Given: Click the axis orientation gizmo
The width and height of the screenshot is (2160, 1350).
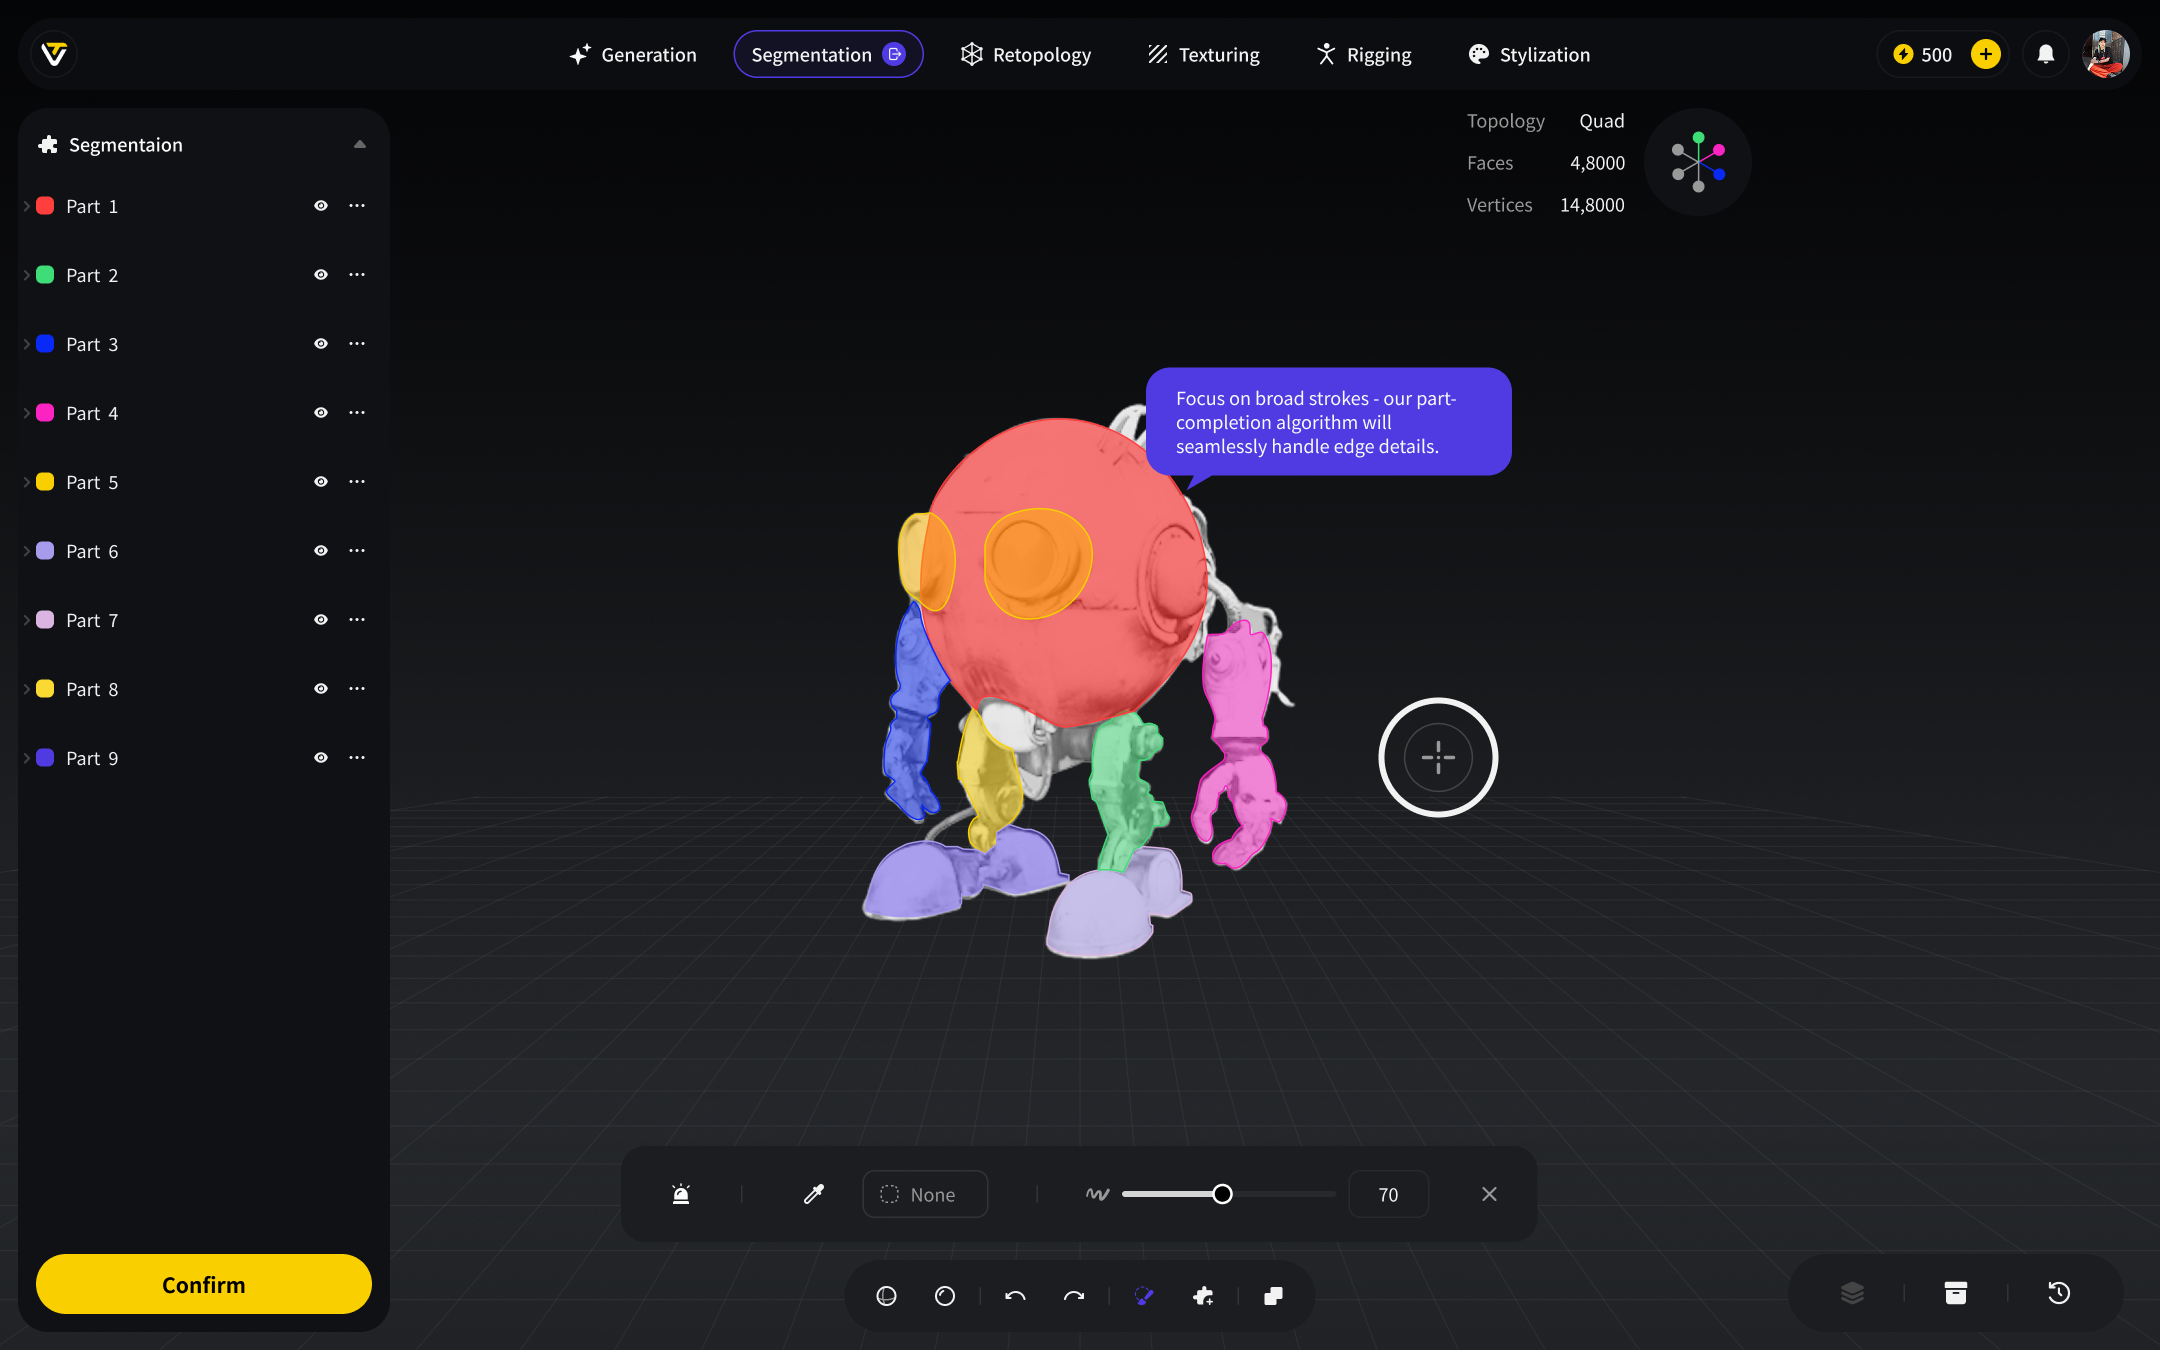Looking at the screenshot, I should click(x=1697, y=162).
